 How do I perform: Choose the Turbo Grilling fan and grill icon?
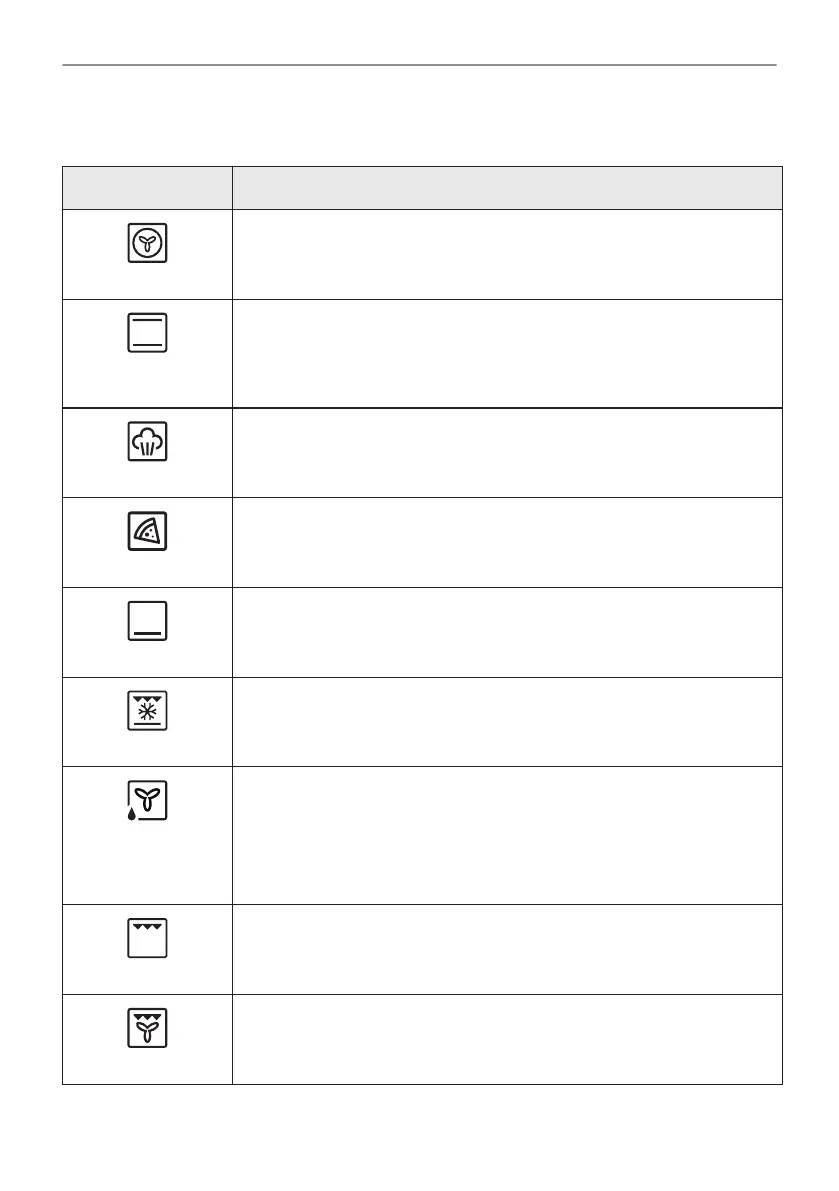coord(147,1028)
